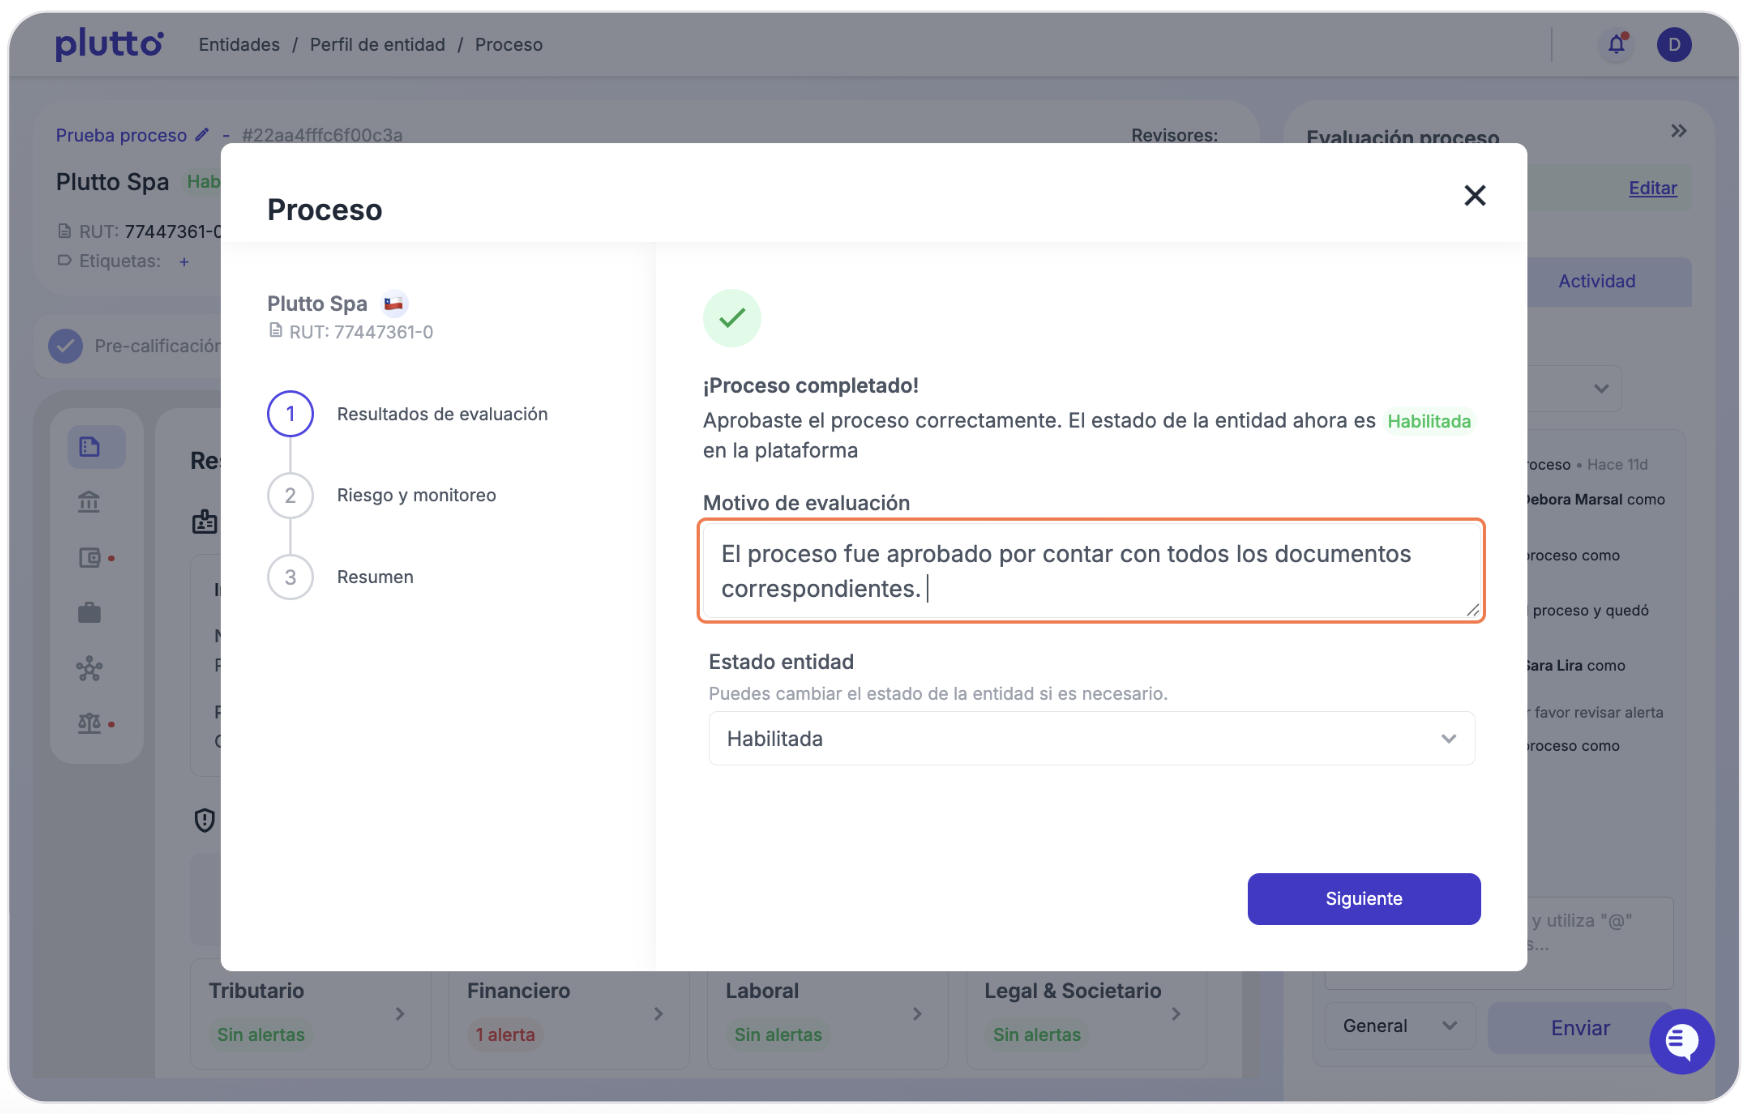Viewport: 1756px width, 1114px height.
Task: Click the "Resultados de evaluación" step label
Action: coord(442,414)
